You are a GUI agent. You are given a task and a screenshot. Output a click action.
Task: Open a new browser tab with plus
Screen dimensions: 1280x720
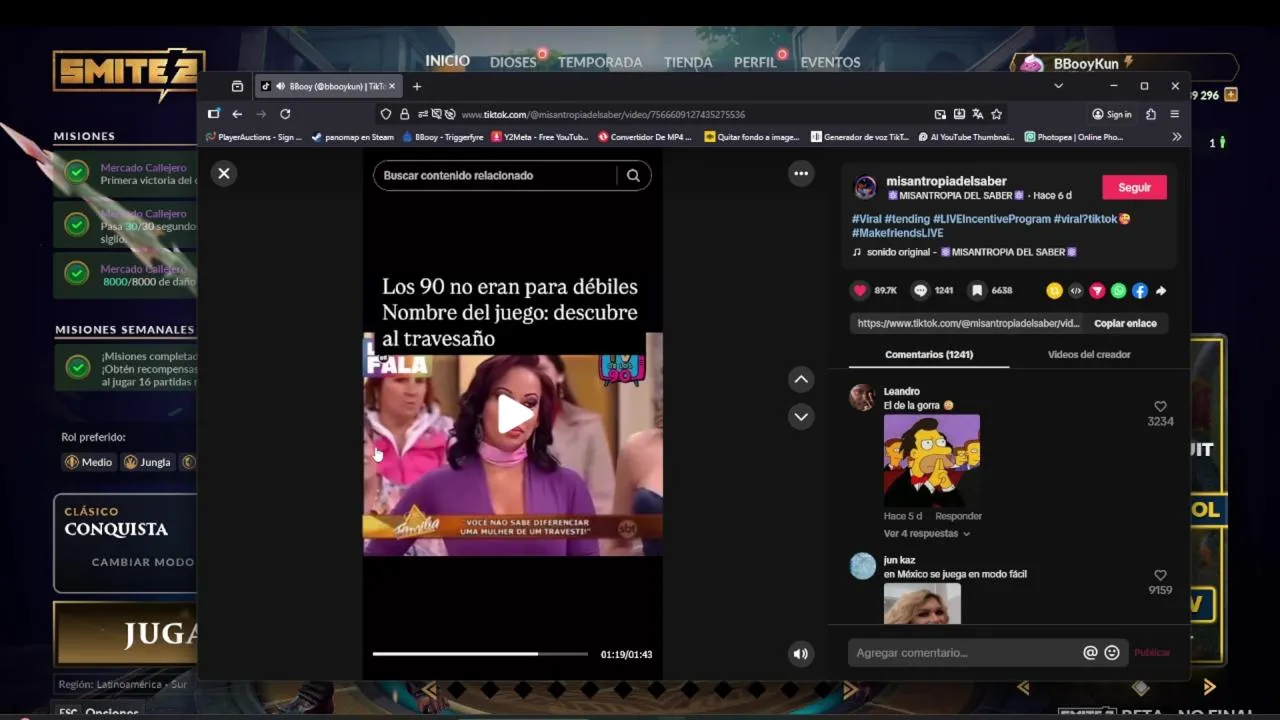[x=417, y=86]
